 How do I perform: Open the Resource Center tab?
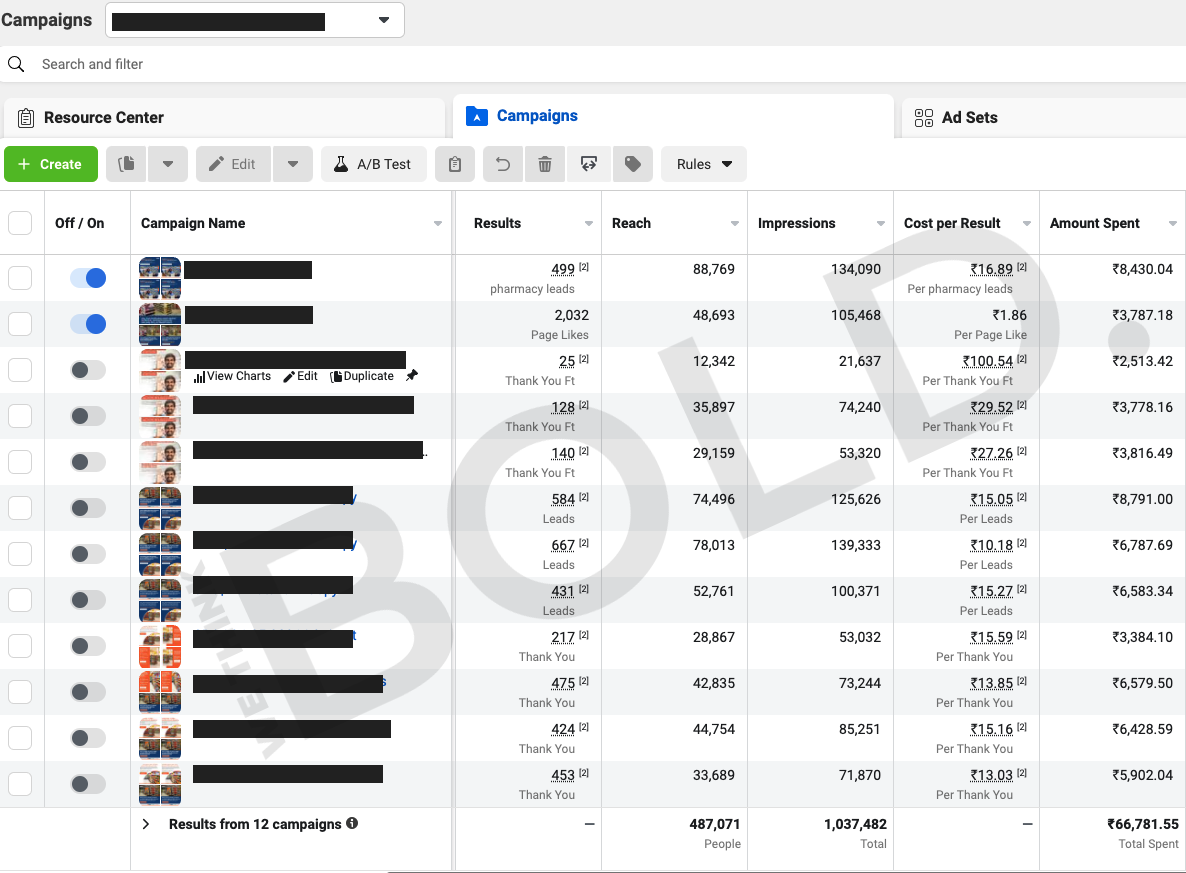pos(103,117)
